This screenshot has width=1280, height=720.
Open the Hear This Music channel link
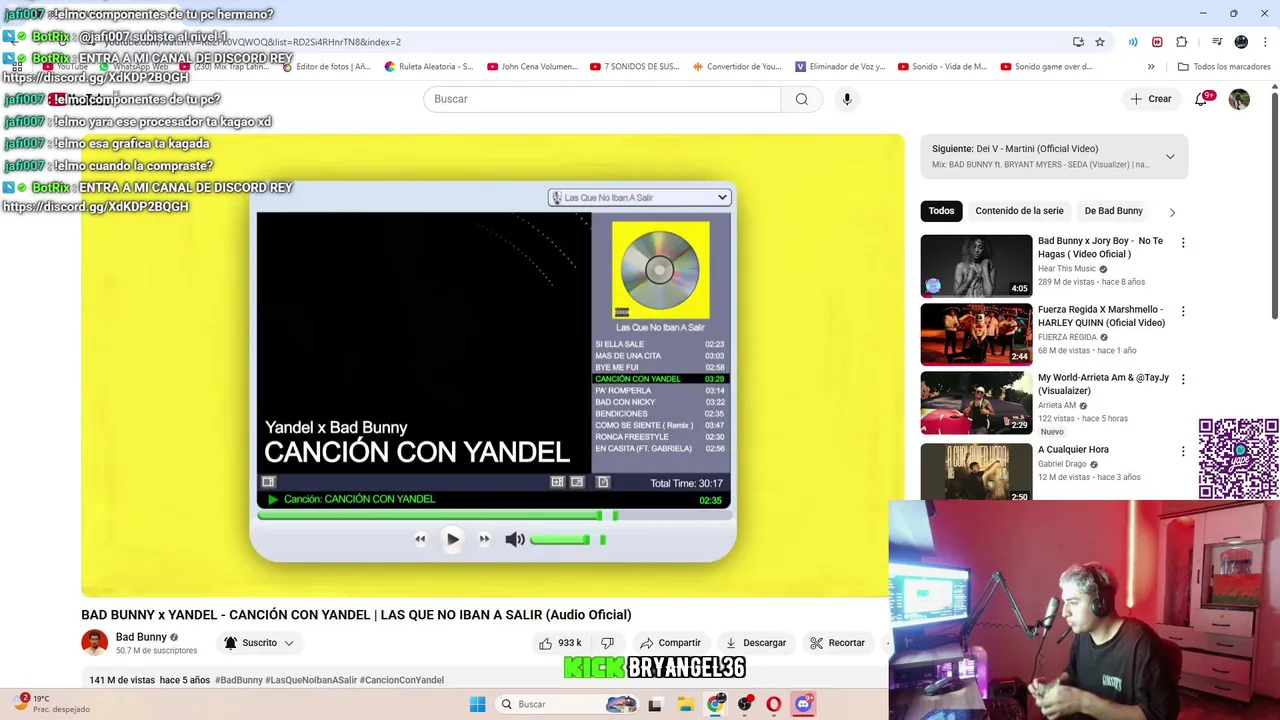[1067, 269]
